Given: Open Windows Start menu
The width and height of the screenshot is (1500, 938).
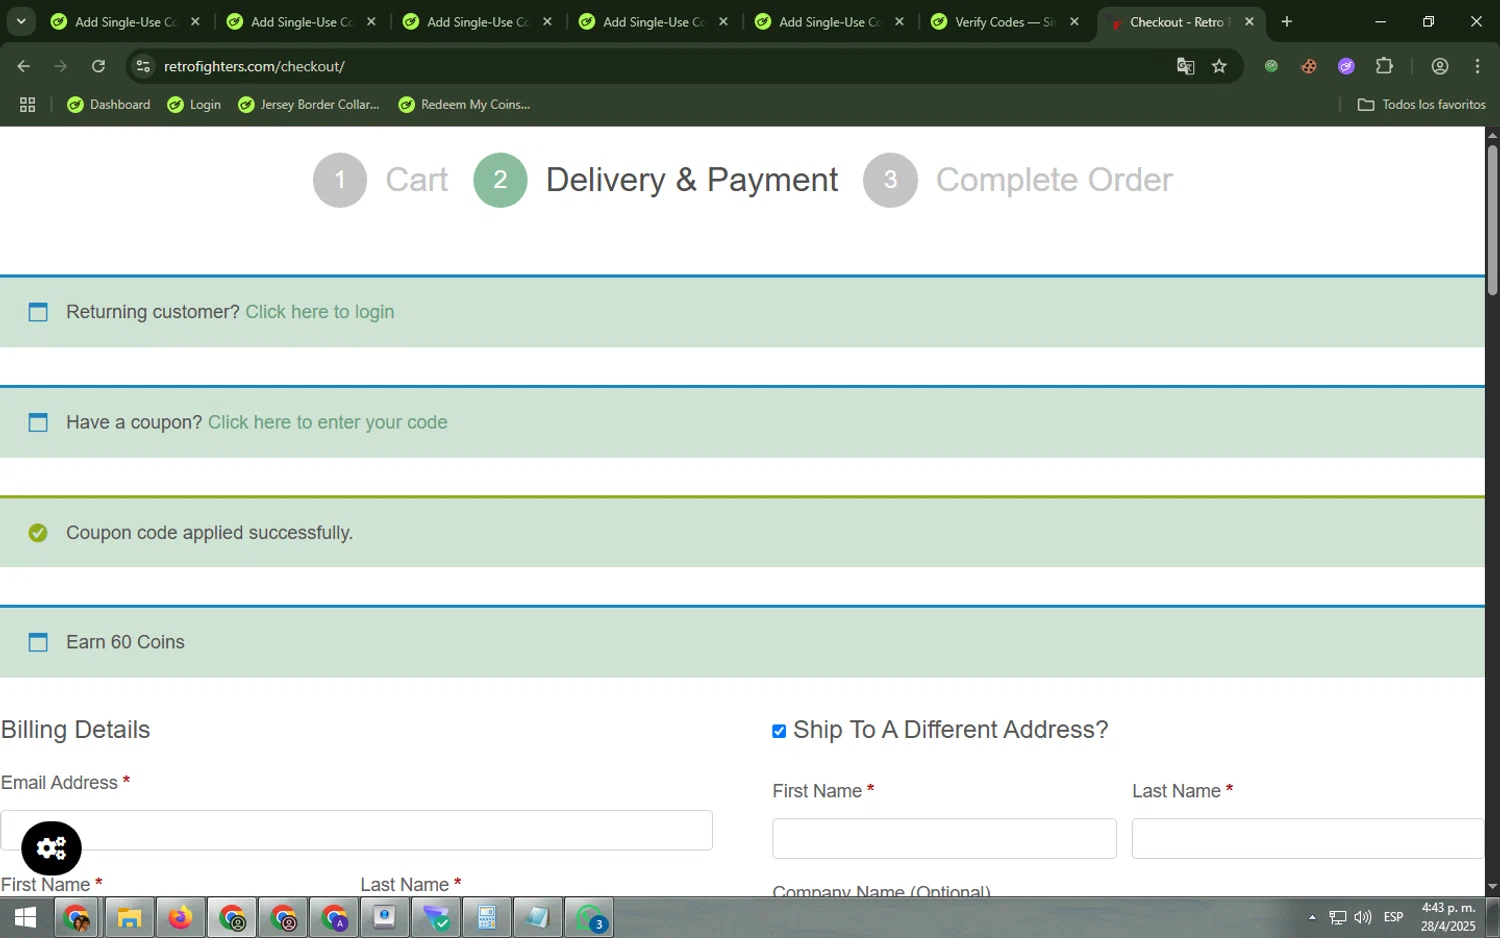Looking at the screenshot, I should (25, 917).
